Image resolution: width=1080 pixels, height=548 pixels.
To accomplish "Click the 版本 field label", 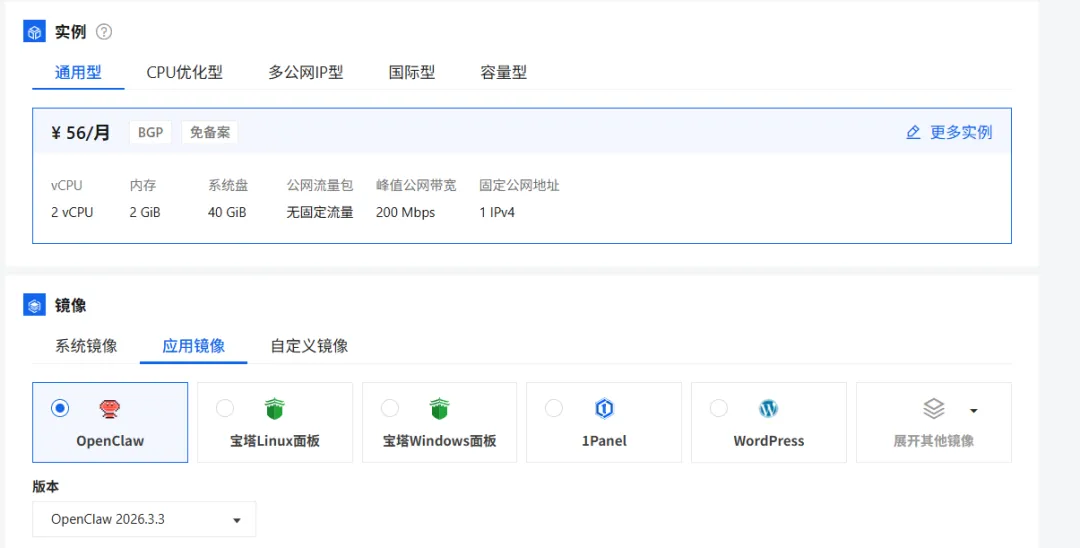I will [x=45, y=486].
